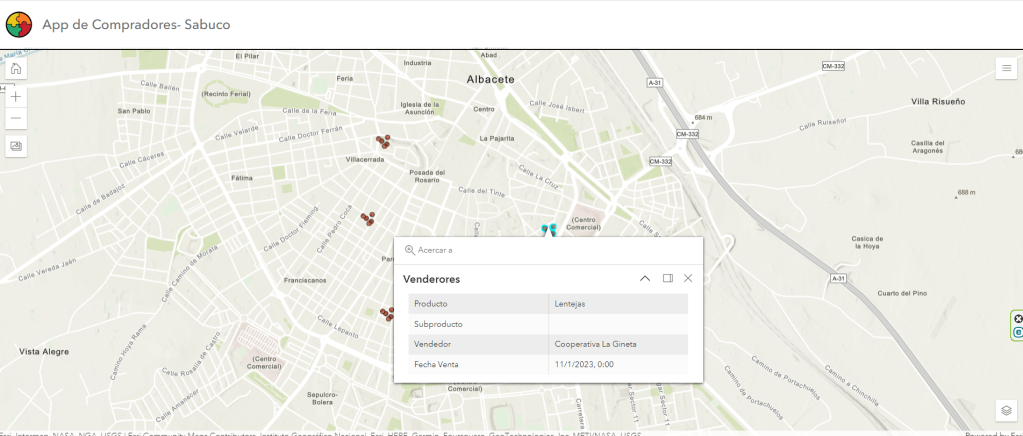This screenshot has height=436, width=1023.
Task: Open the layers stack widget
Action: 1006,410
